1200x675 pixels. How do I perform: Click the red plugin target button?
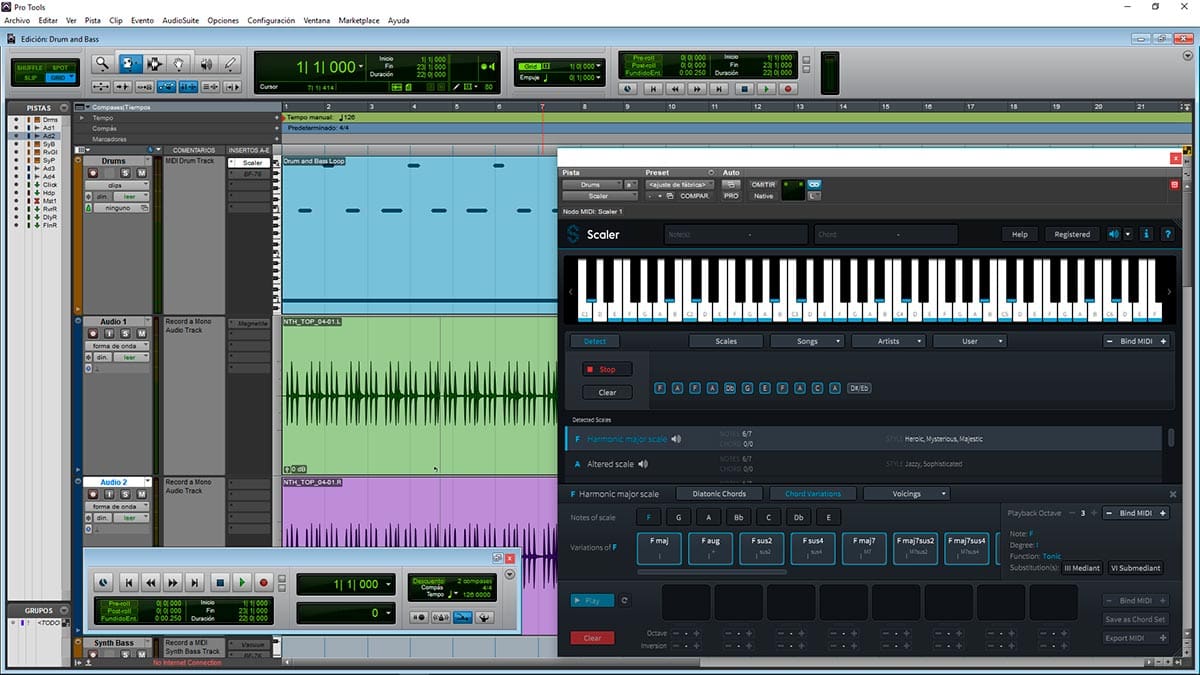[1174, 185]
